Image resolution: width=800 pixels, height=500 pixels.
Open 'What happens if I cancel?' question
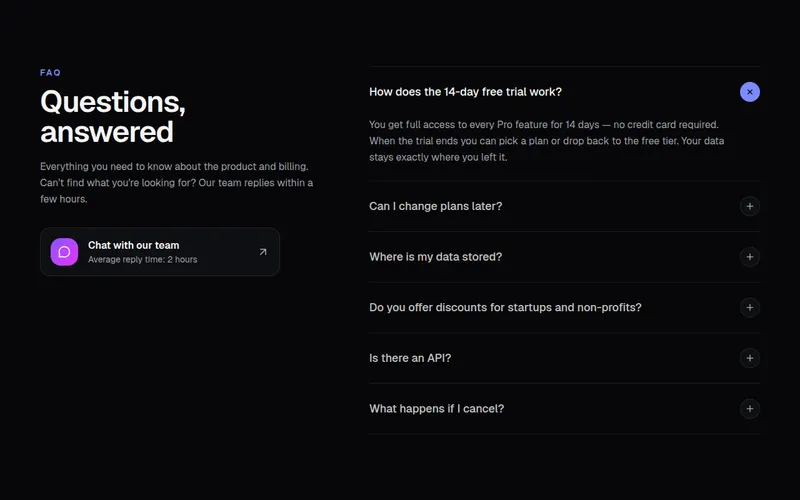click(x=436, y=409)
